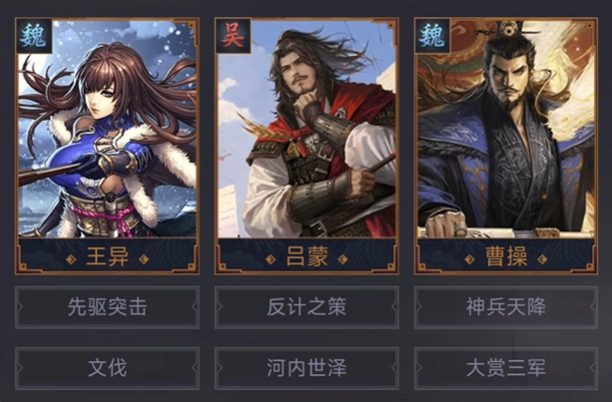Click the 魏 faction badge on 曹操's card

coord(432,36)
